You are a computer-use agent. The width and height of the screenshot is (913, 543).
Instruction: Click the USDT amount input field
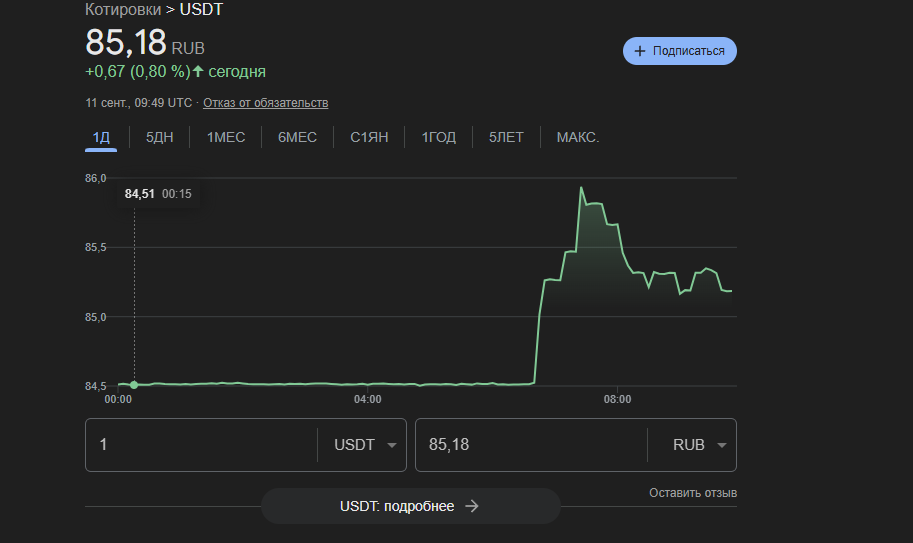click(201, 445)
